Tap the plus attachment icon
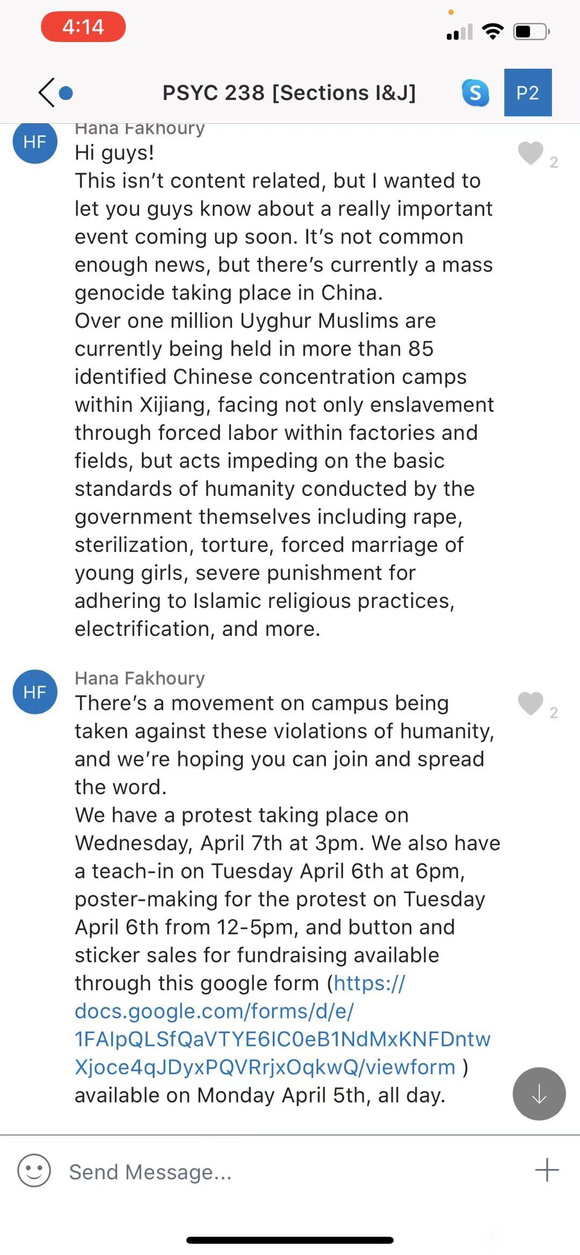The image size is (580, 1255). click(546, 1171)
